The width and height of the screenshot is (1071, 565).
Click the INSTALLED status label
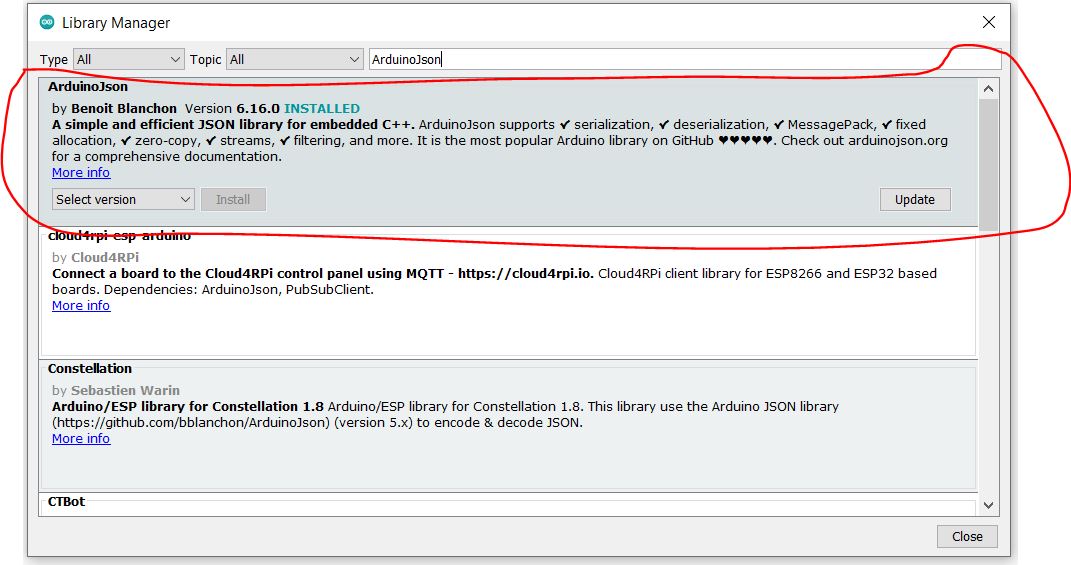point(322,109)
